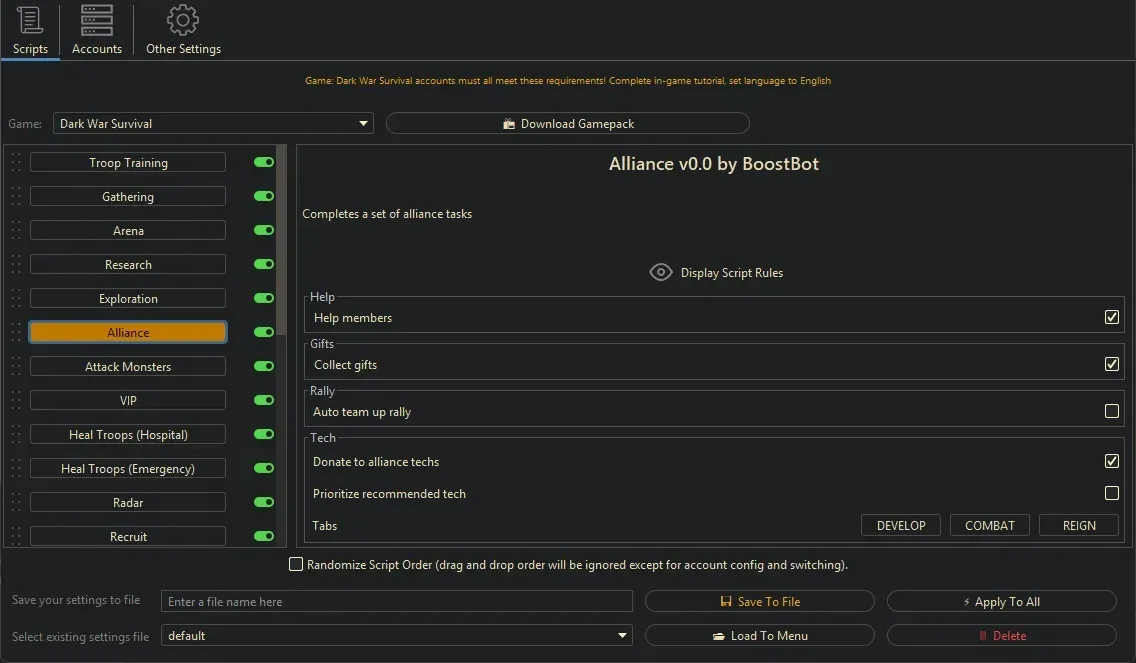Uncheck the Collect gifts checkbox
The height and width of the screenshot is (663, 1136).
(x=1111, y=364)
